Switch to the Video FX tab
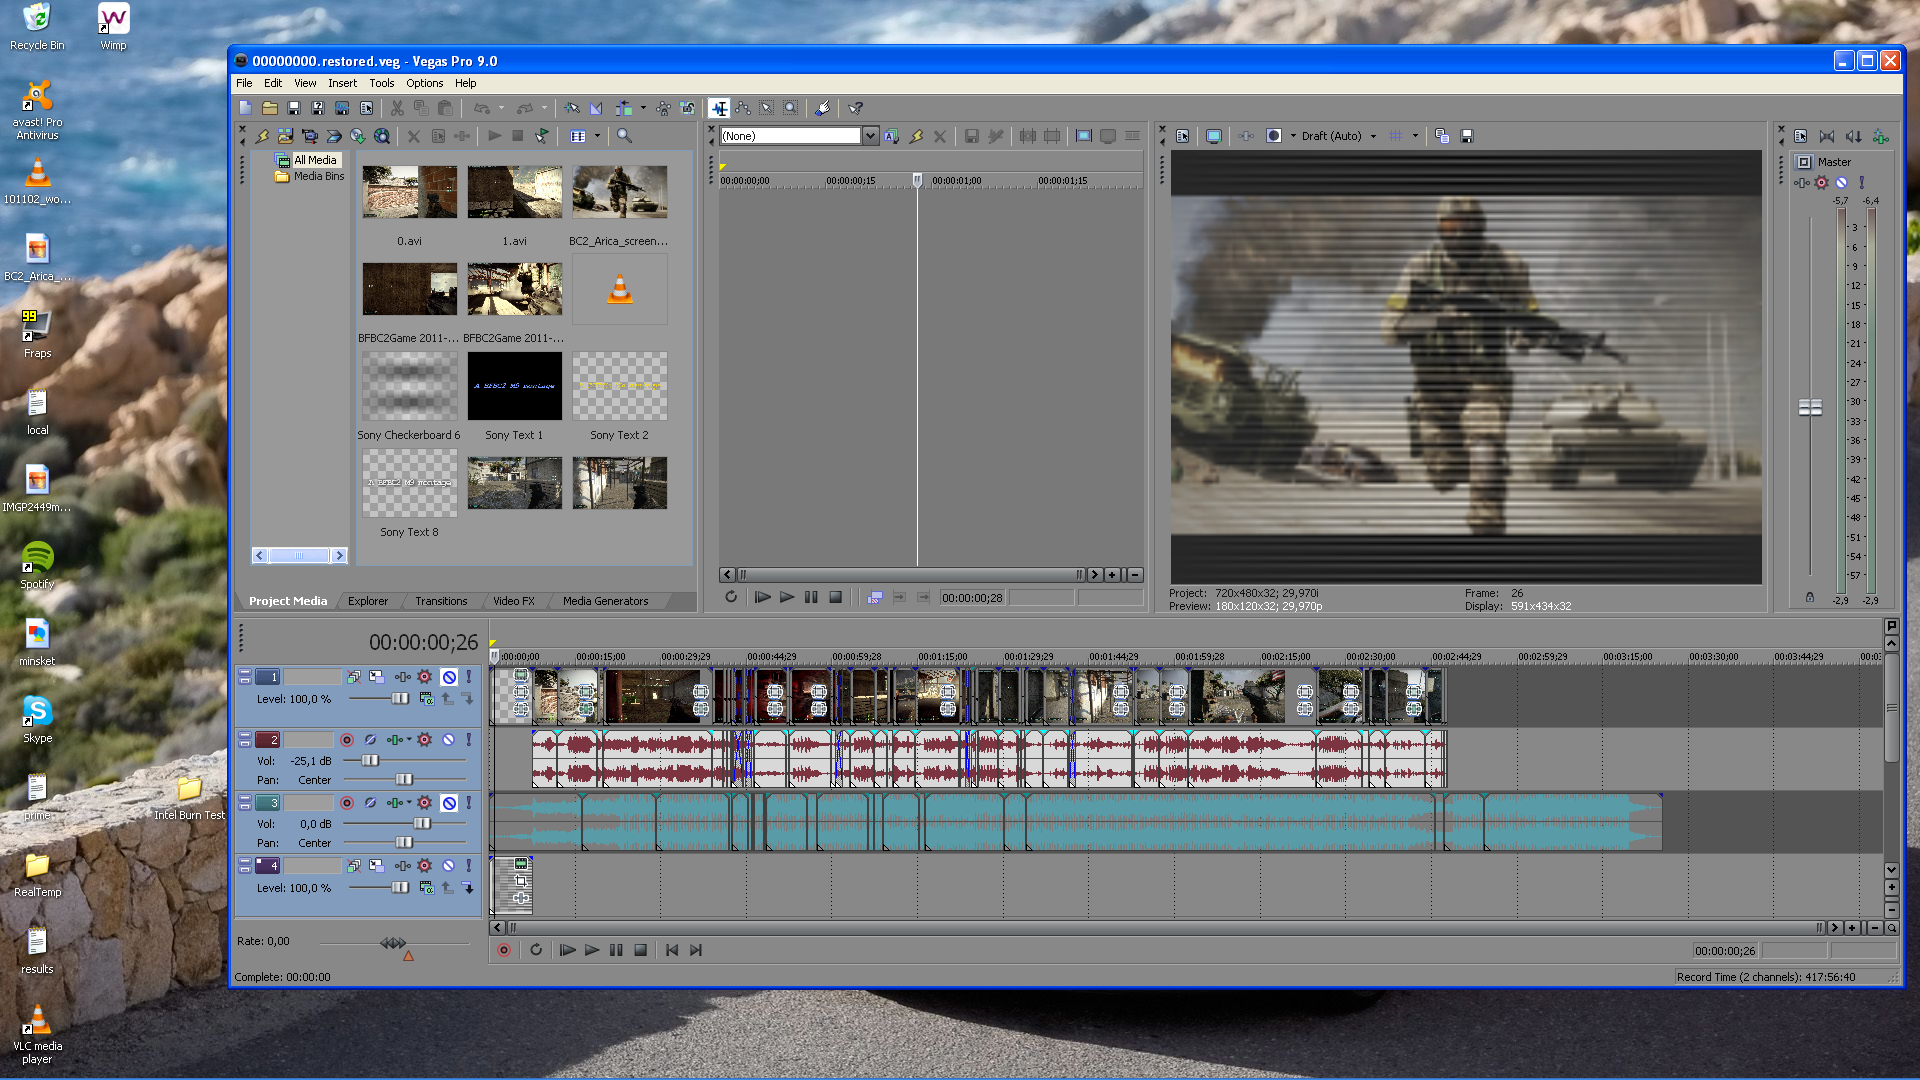Image resolution: width=1920 pixels, height=1080 pixels. point(513,601)
